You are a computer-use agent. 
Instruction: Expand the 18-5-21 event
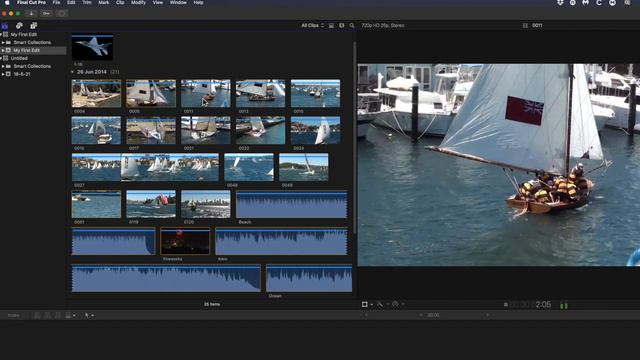click(x=3, y=74)
